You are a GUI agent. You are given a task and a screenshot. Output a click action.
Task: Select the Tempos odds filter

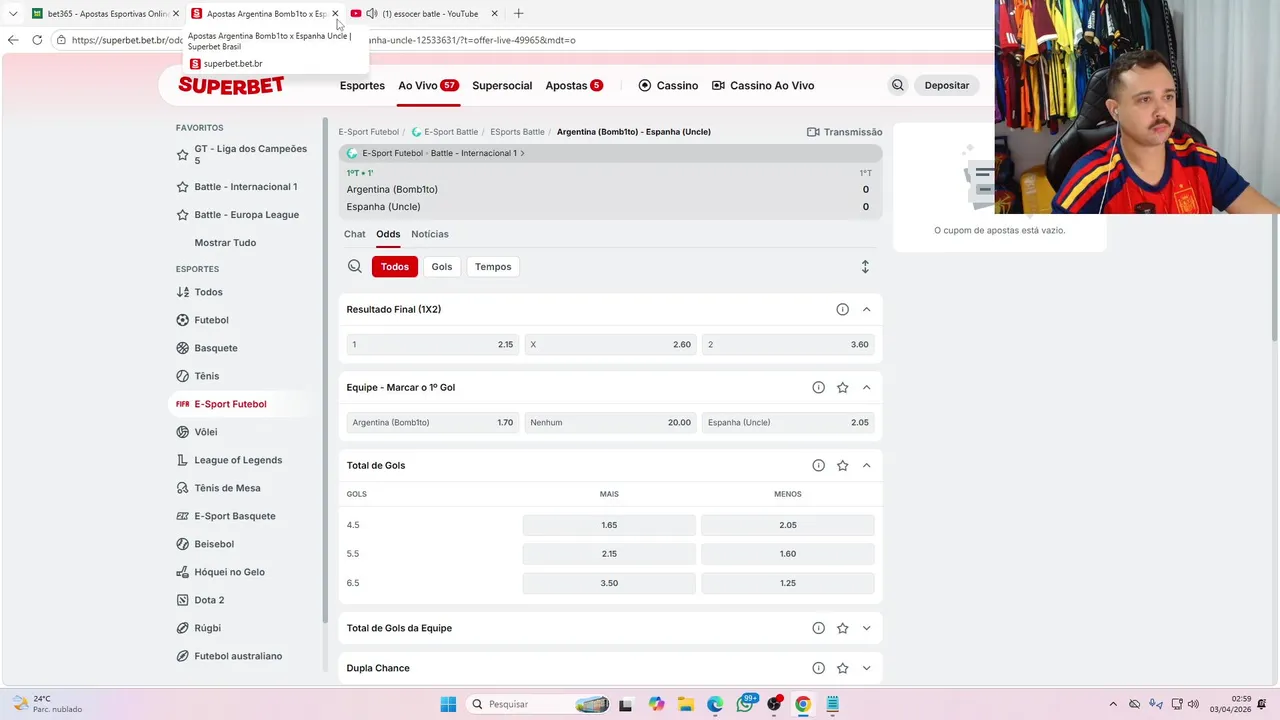pos(493,267)
